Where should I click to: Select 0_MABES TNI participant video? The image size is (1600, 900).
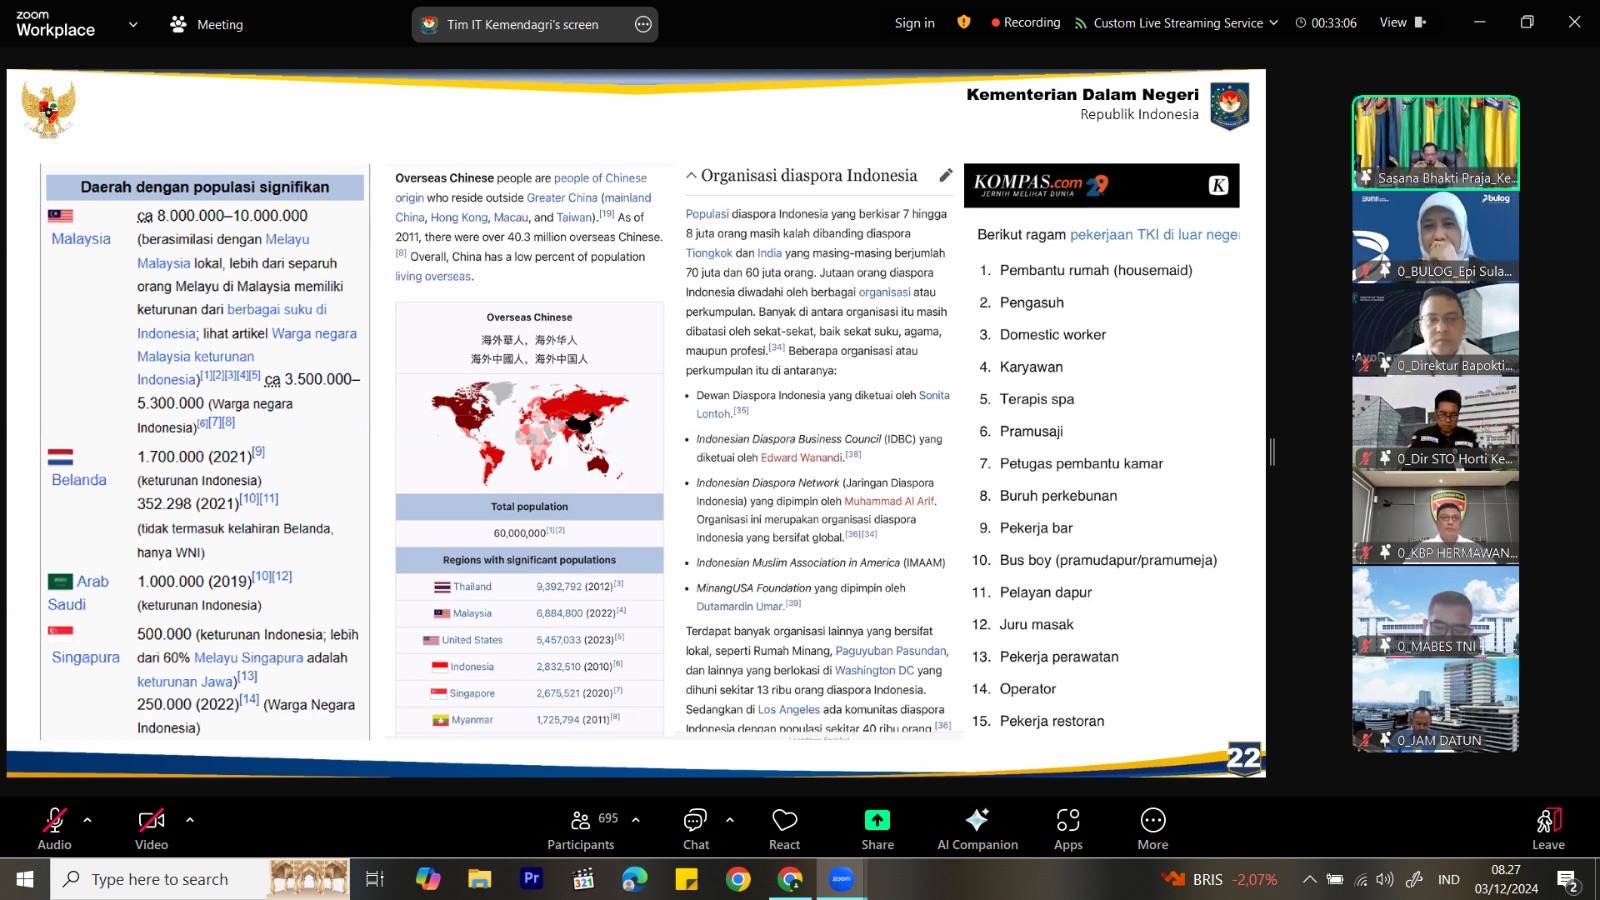pyautogui.click(x=1436, y=612)
